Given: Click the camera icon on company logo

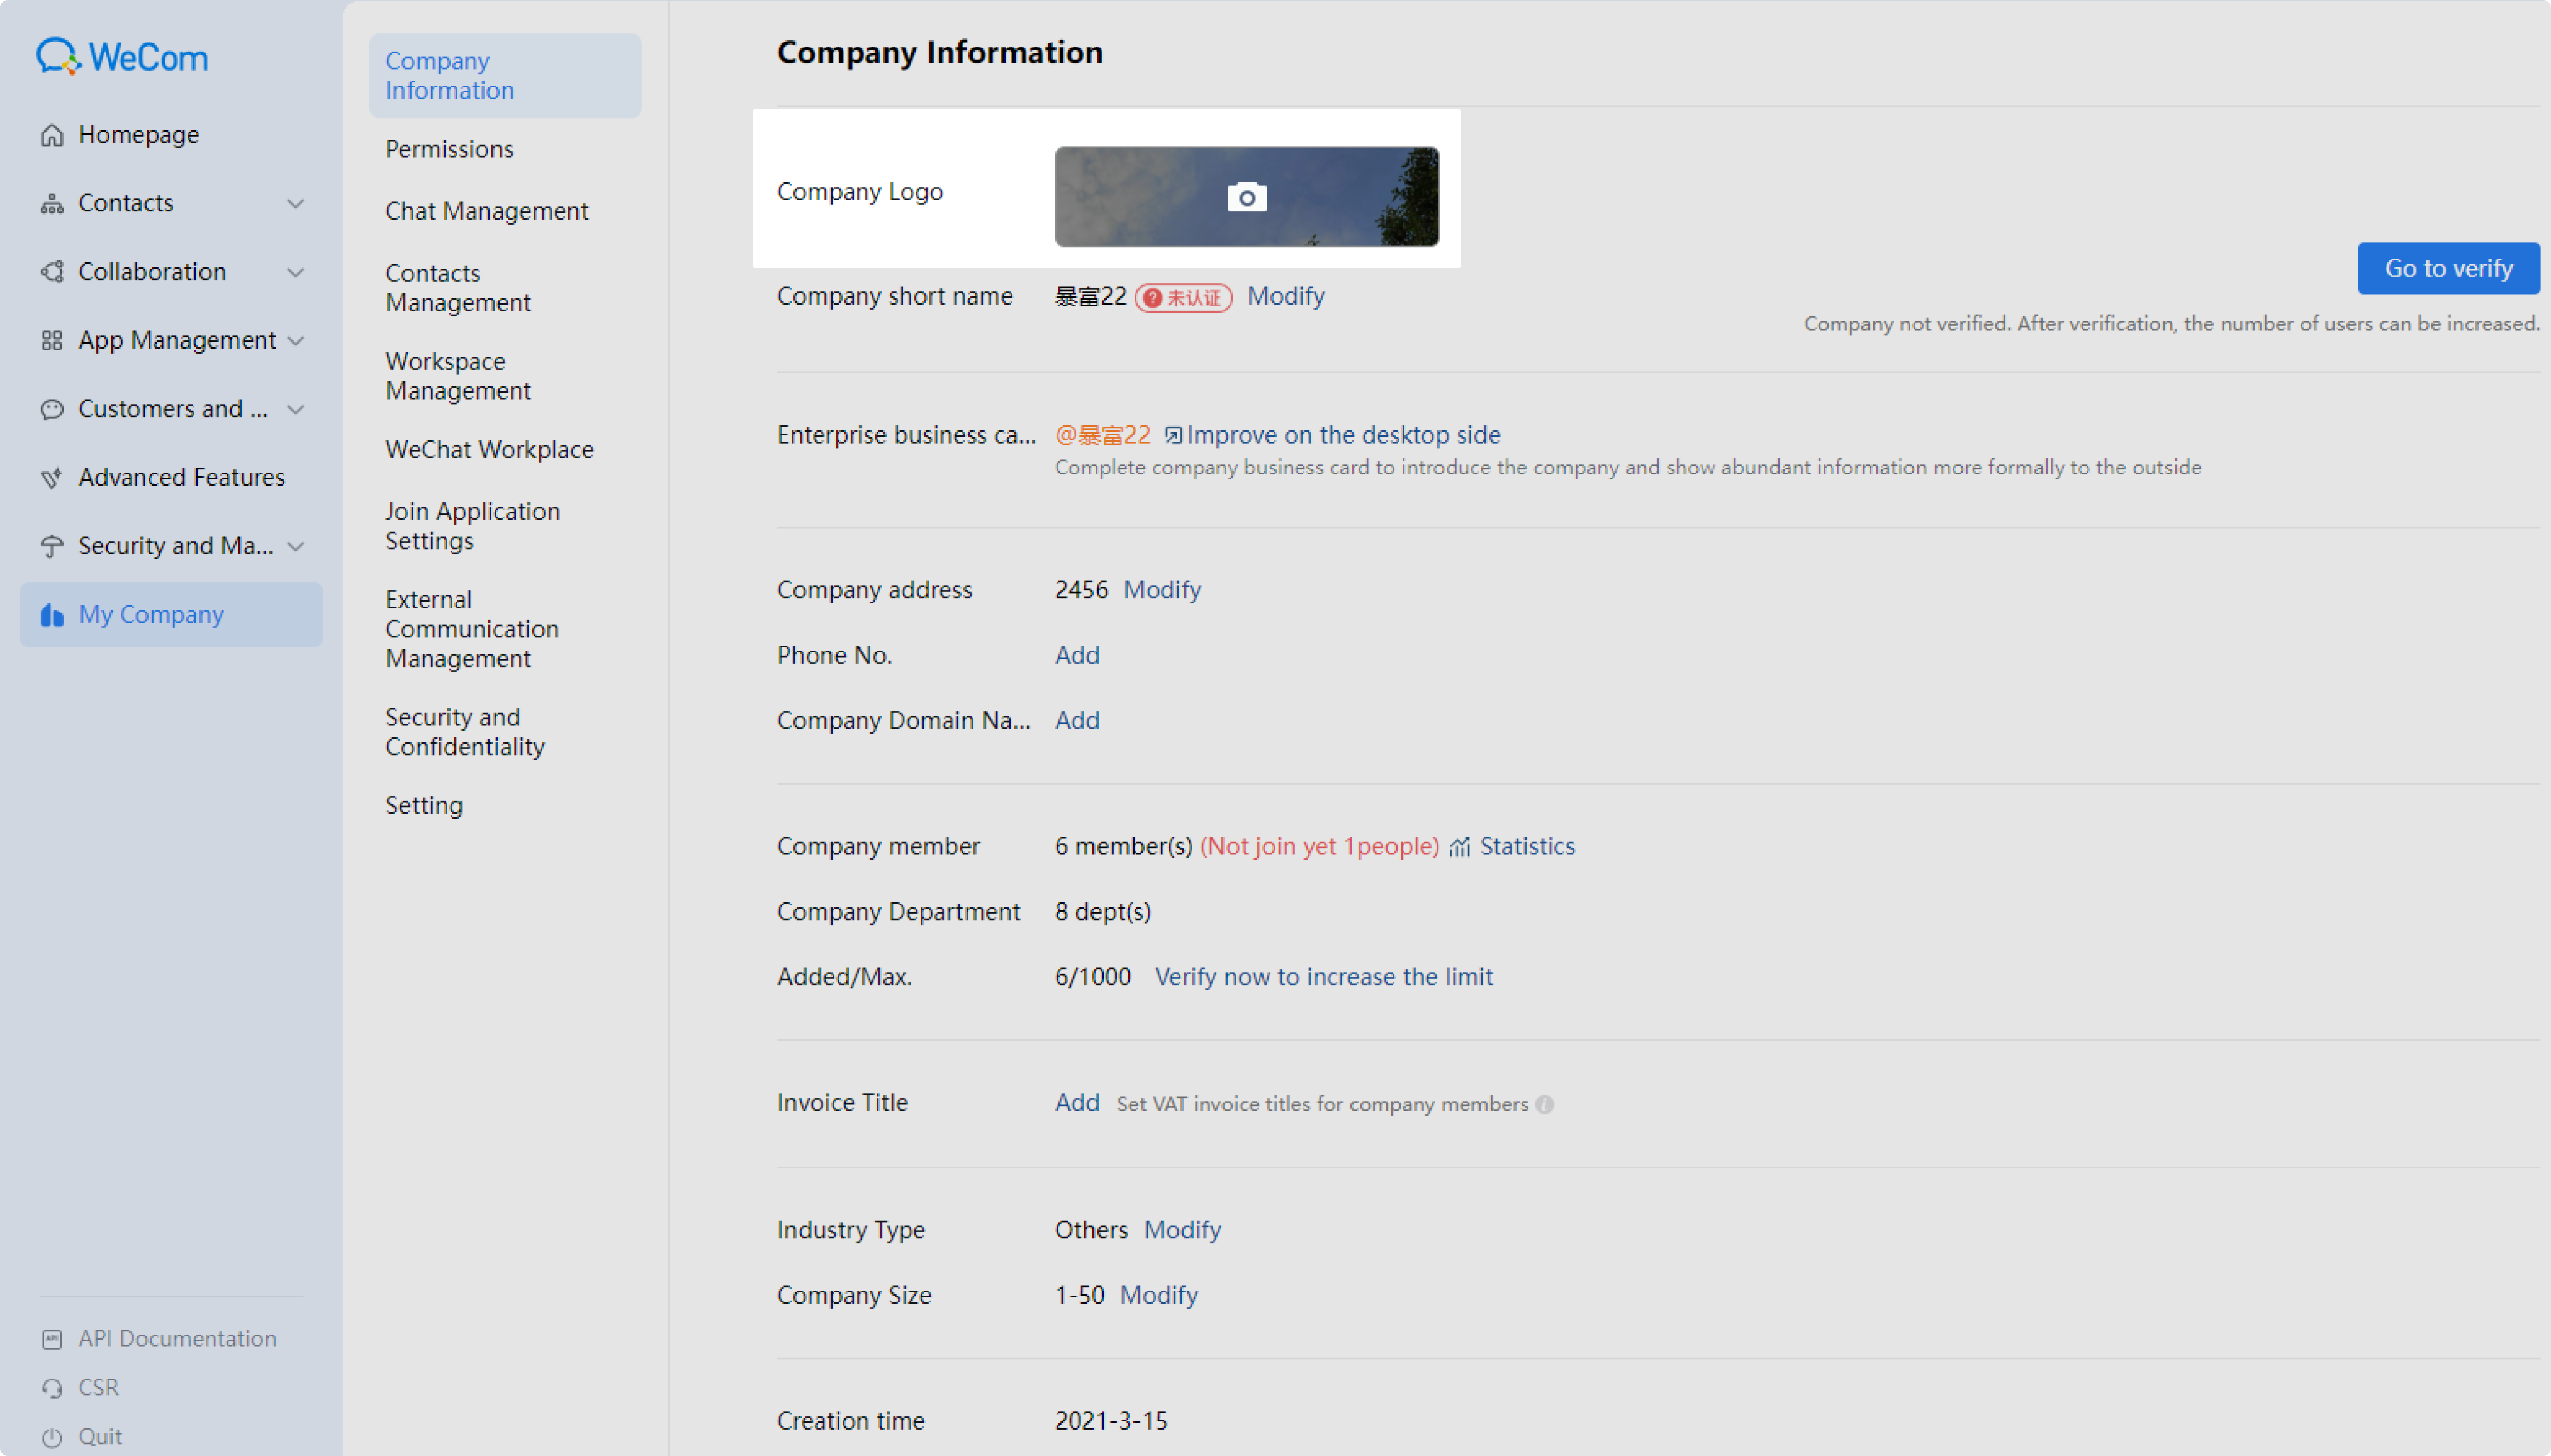Looking at the screenshot, I should (1247, 197).
